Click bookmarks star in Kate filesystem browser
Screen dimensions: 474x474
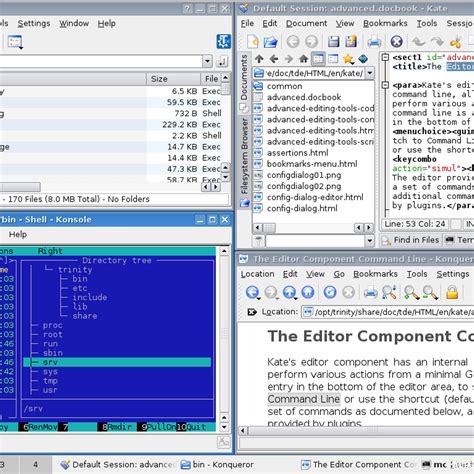(x=348, y=59)
